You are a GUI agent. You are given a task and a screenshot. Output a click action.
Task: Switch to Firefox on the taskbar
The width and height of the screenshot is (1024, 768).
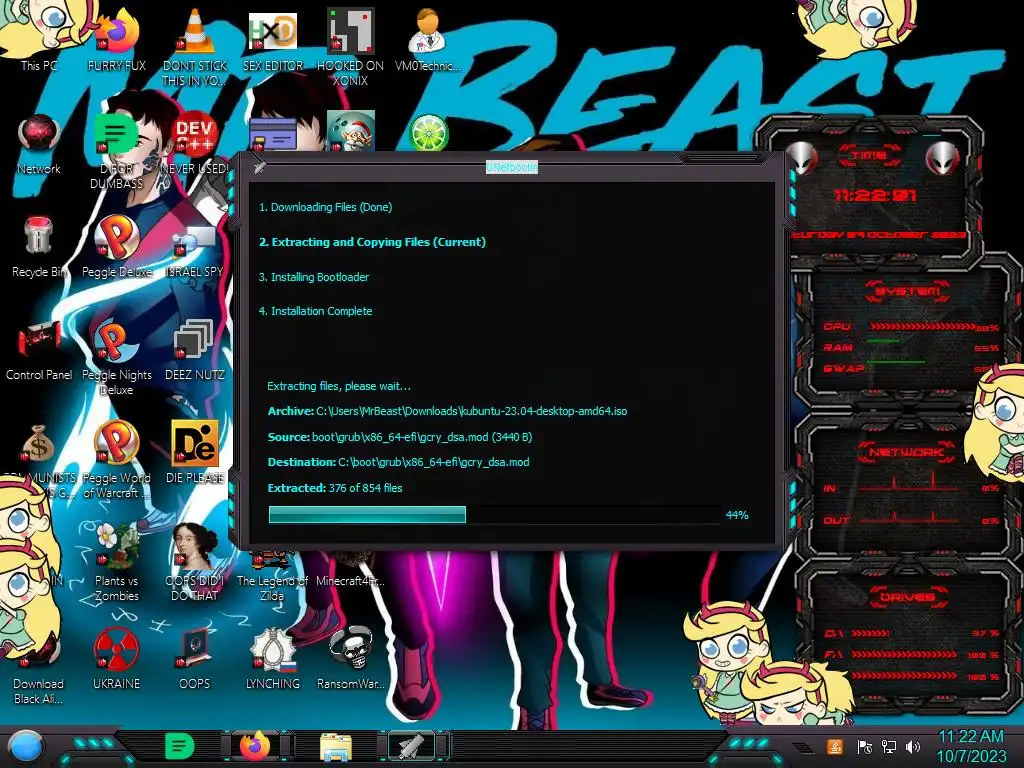tap(256, 746)
